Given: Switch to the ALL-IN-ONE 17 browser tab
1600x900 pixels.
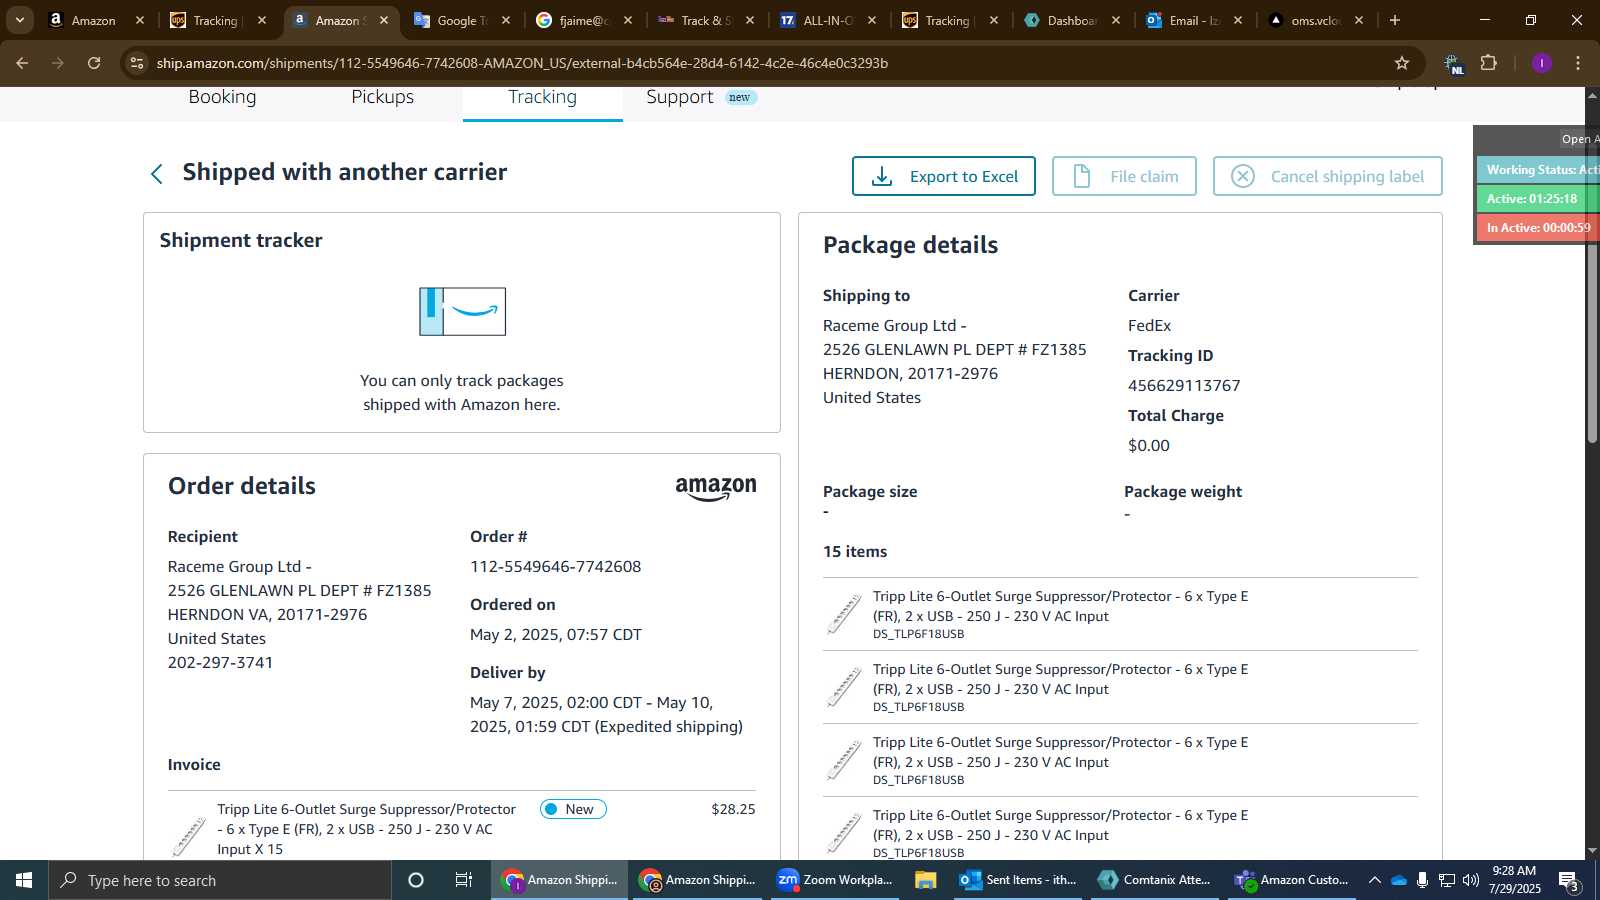Looking at the screenshot, I should (829, 20).
